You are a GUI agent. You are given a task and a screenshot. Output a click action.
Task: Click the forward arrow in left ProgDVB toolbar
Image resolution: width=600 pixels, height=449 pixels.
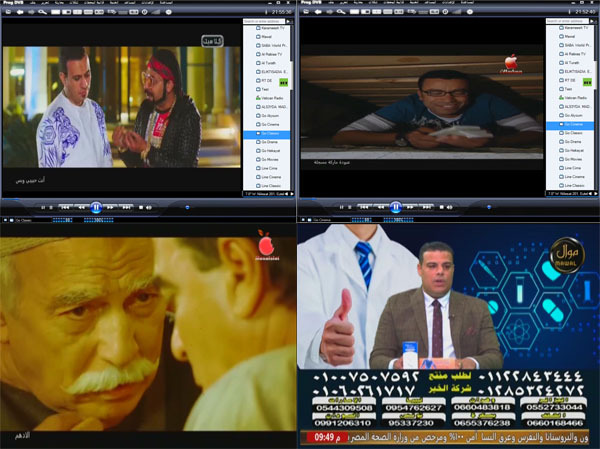point(31,12)
